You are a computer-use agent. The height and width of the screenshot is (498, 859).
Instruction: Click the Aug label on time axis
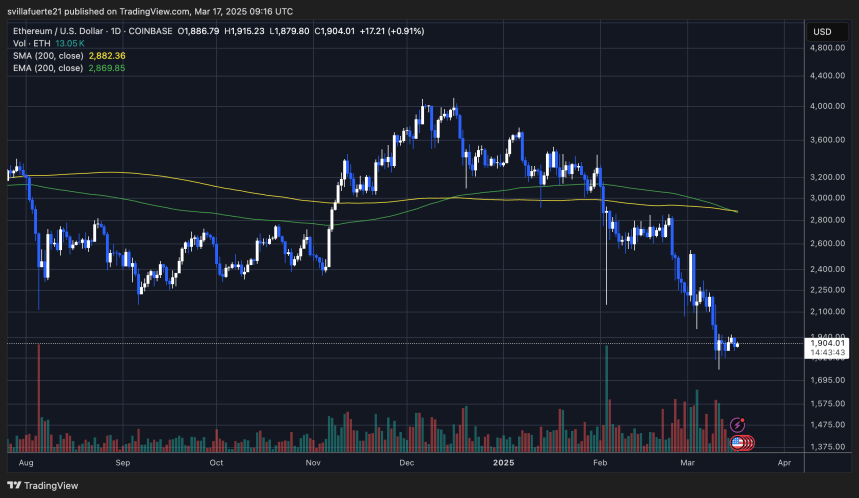tap(26, 462)
